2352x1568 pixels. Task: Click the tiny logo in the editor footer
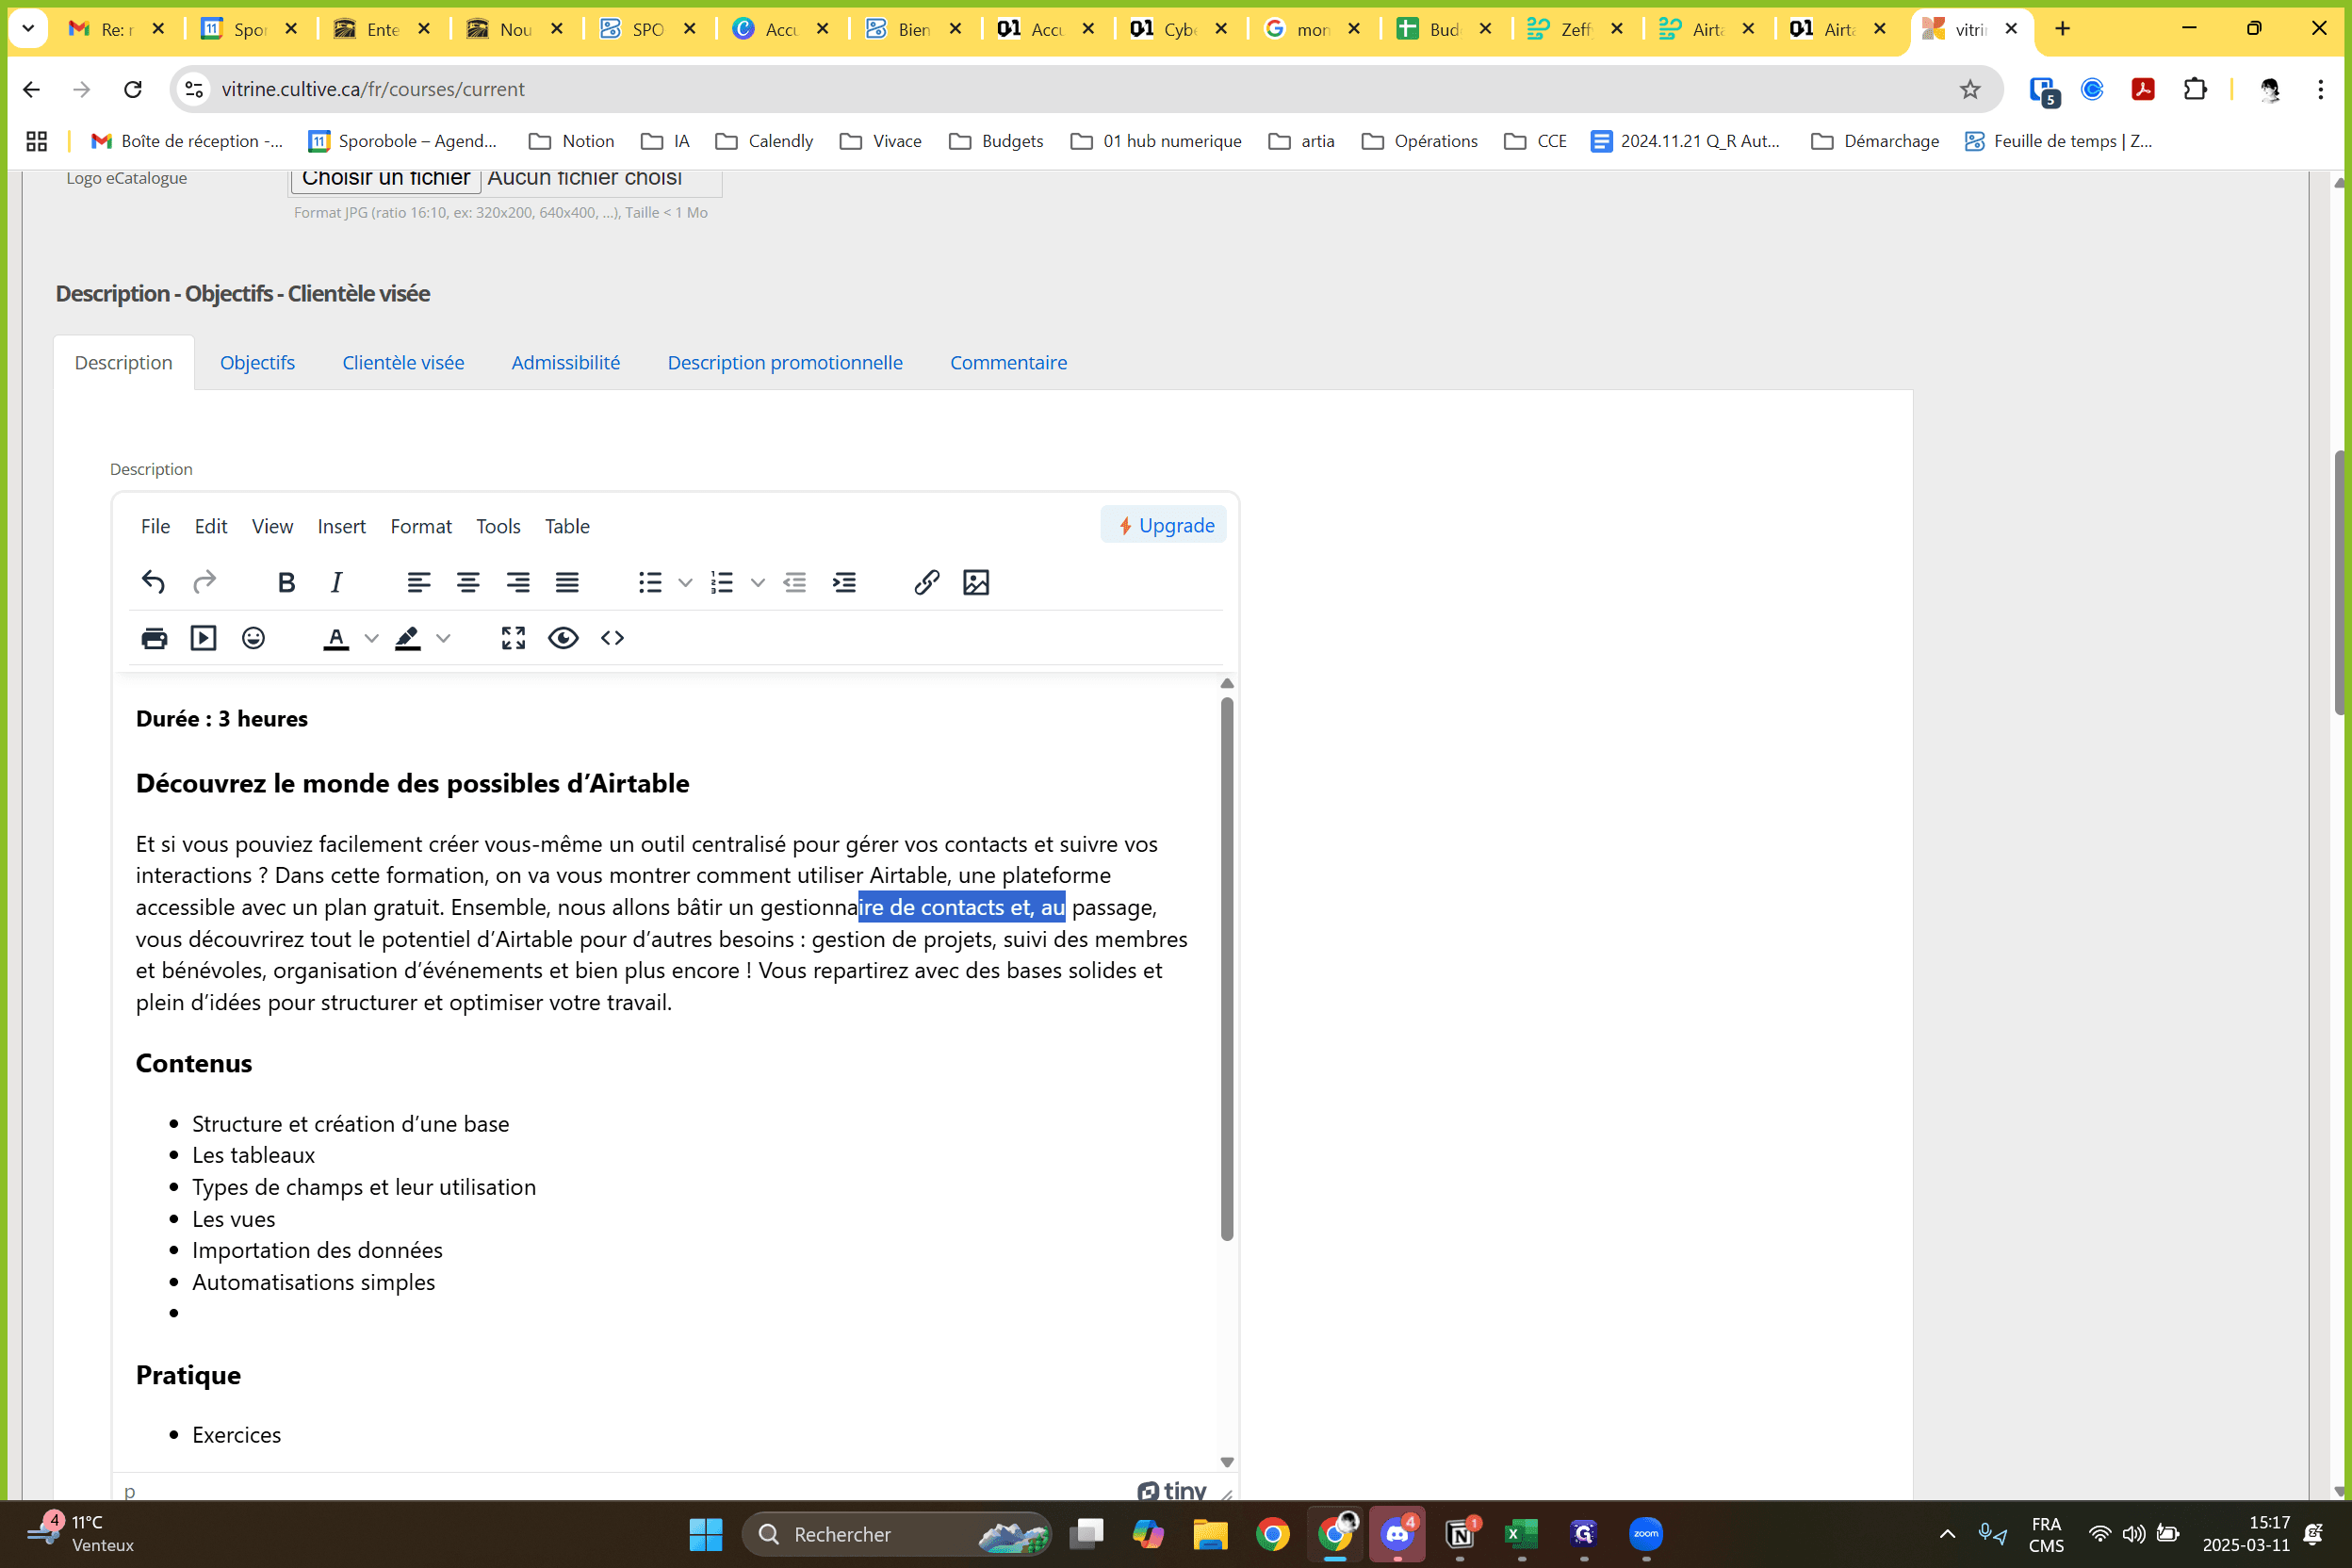pos(1171,1491)
